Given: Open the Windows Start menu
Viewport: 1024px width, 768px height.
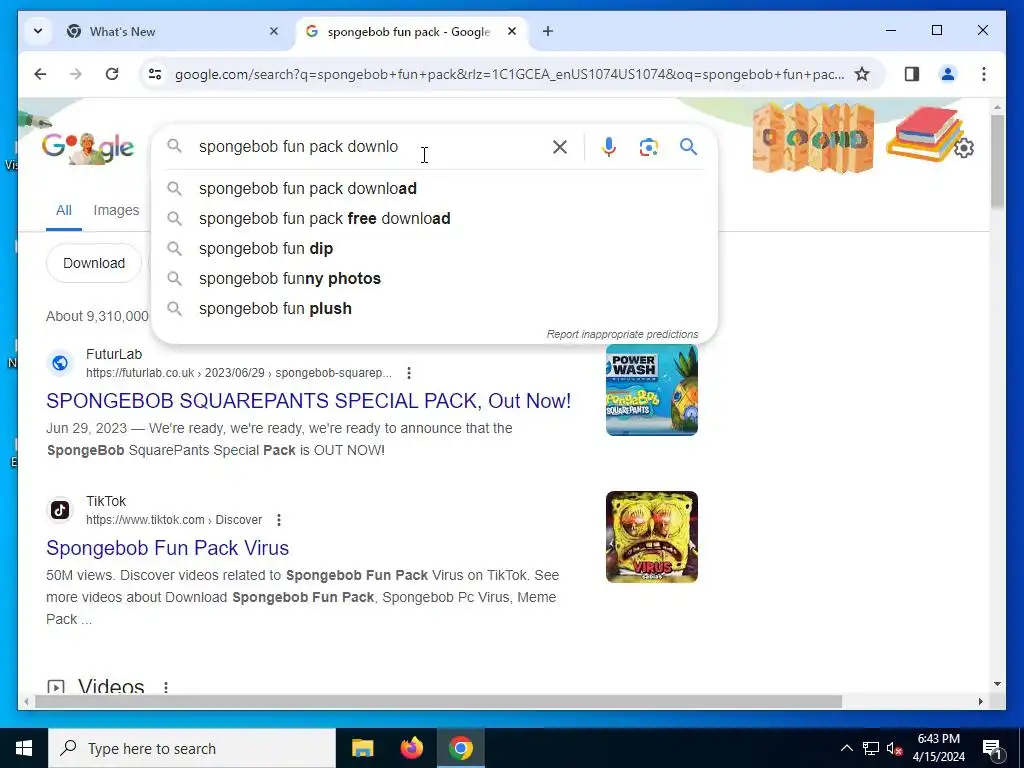Looking at the screenshot, I should point(24,748).
